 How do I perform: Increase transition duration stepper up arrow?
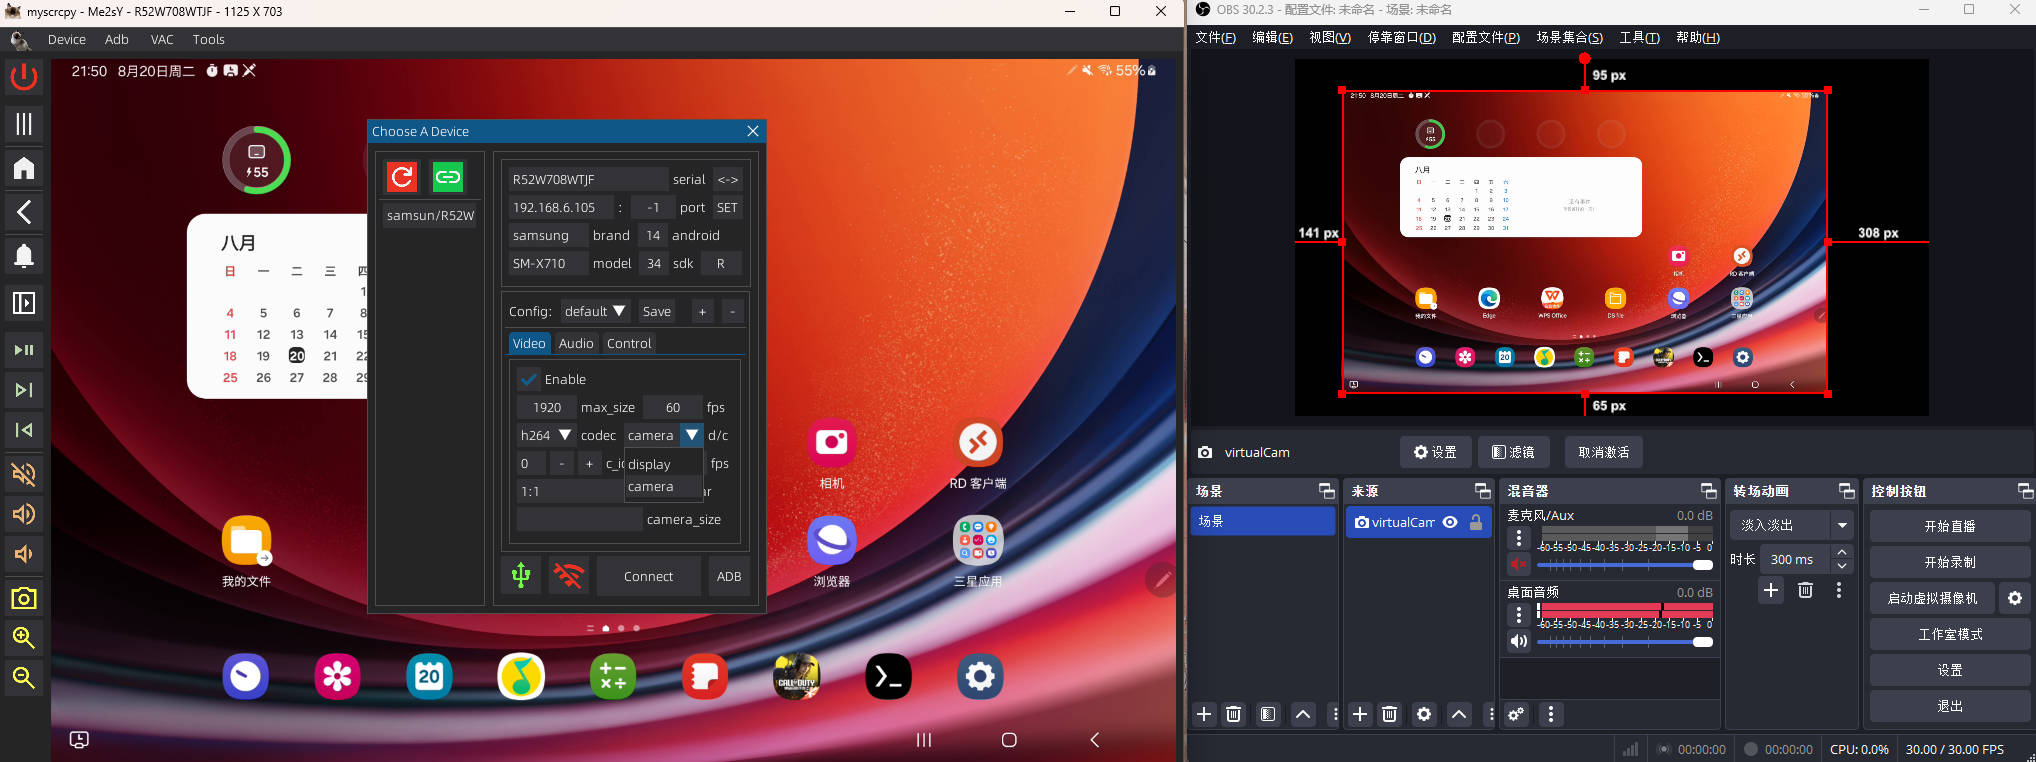(x=1842, y=552)
